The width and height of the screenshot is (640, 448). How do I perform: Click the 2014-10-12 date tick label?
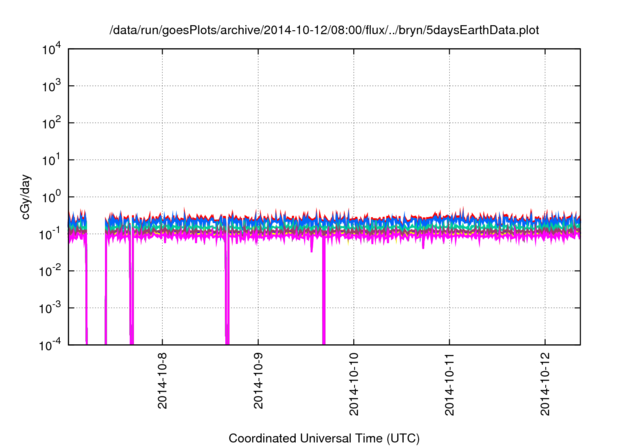coord(545,384)
